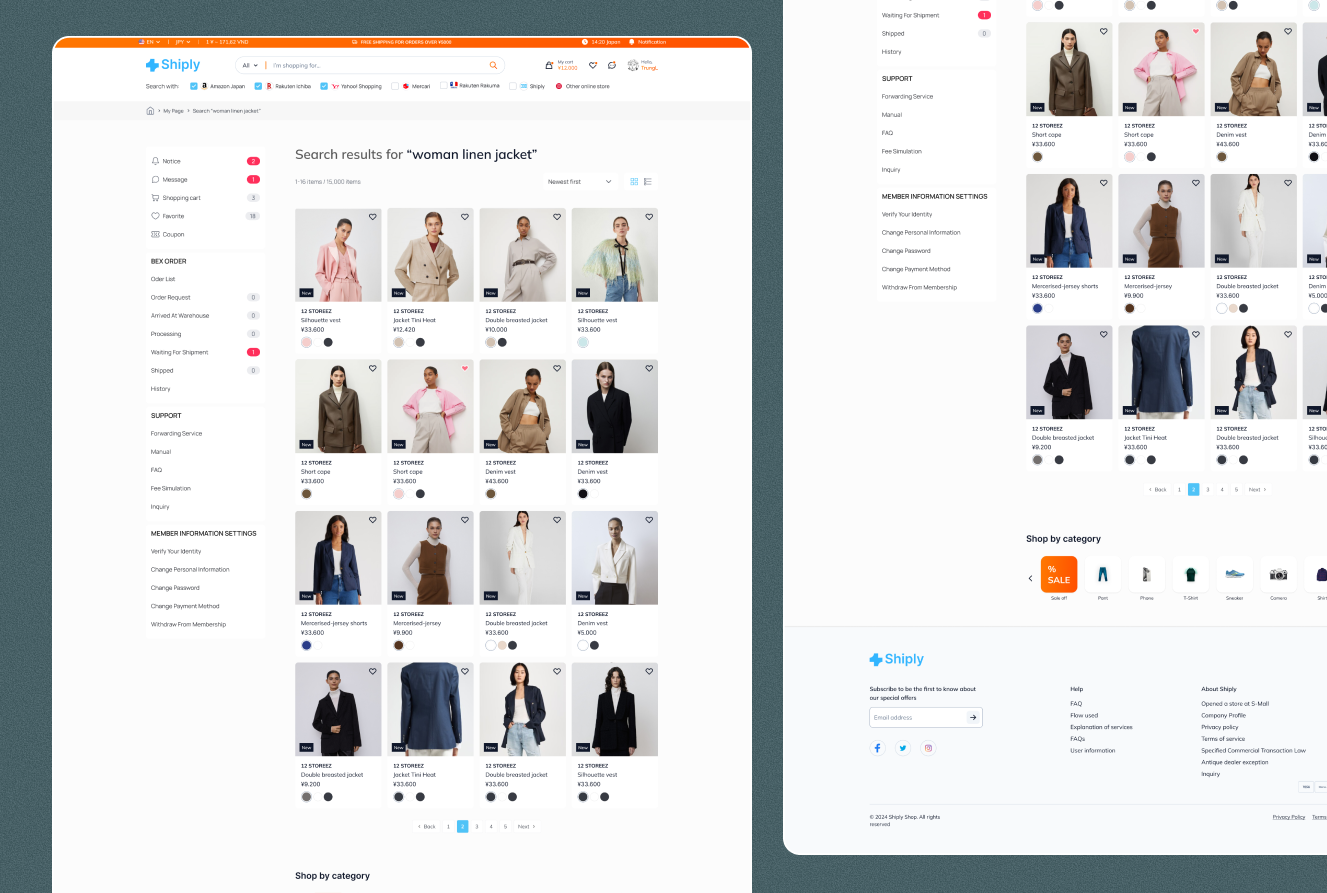
Task: Switch to grid view icon
Action: click(x=634, y=181)
